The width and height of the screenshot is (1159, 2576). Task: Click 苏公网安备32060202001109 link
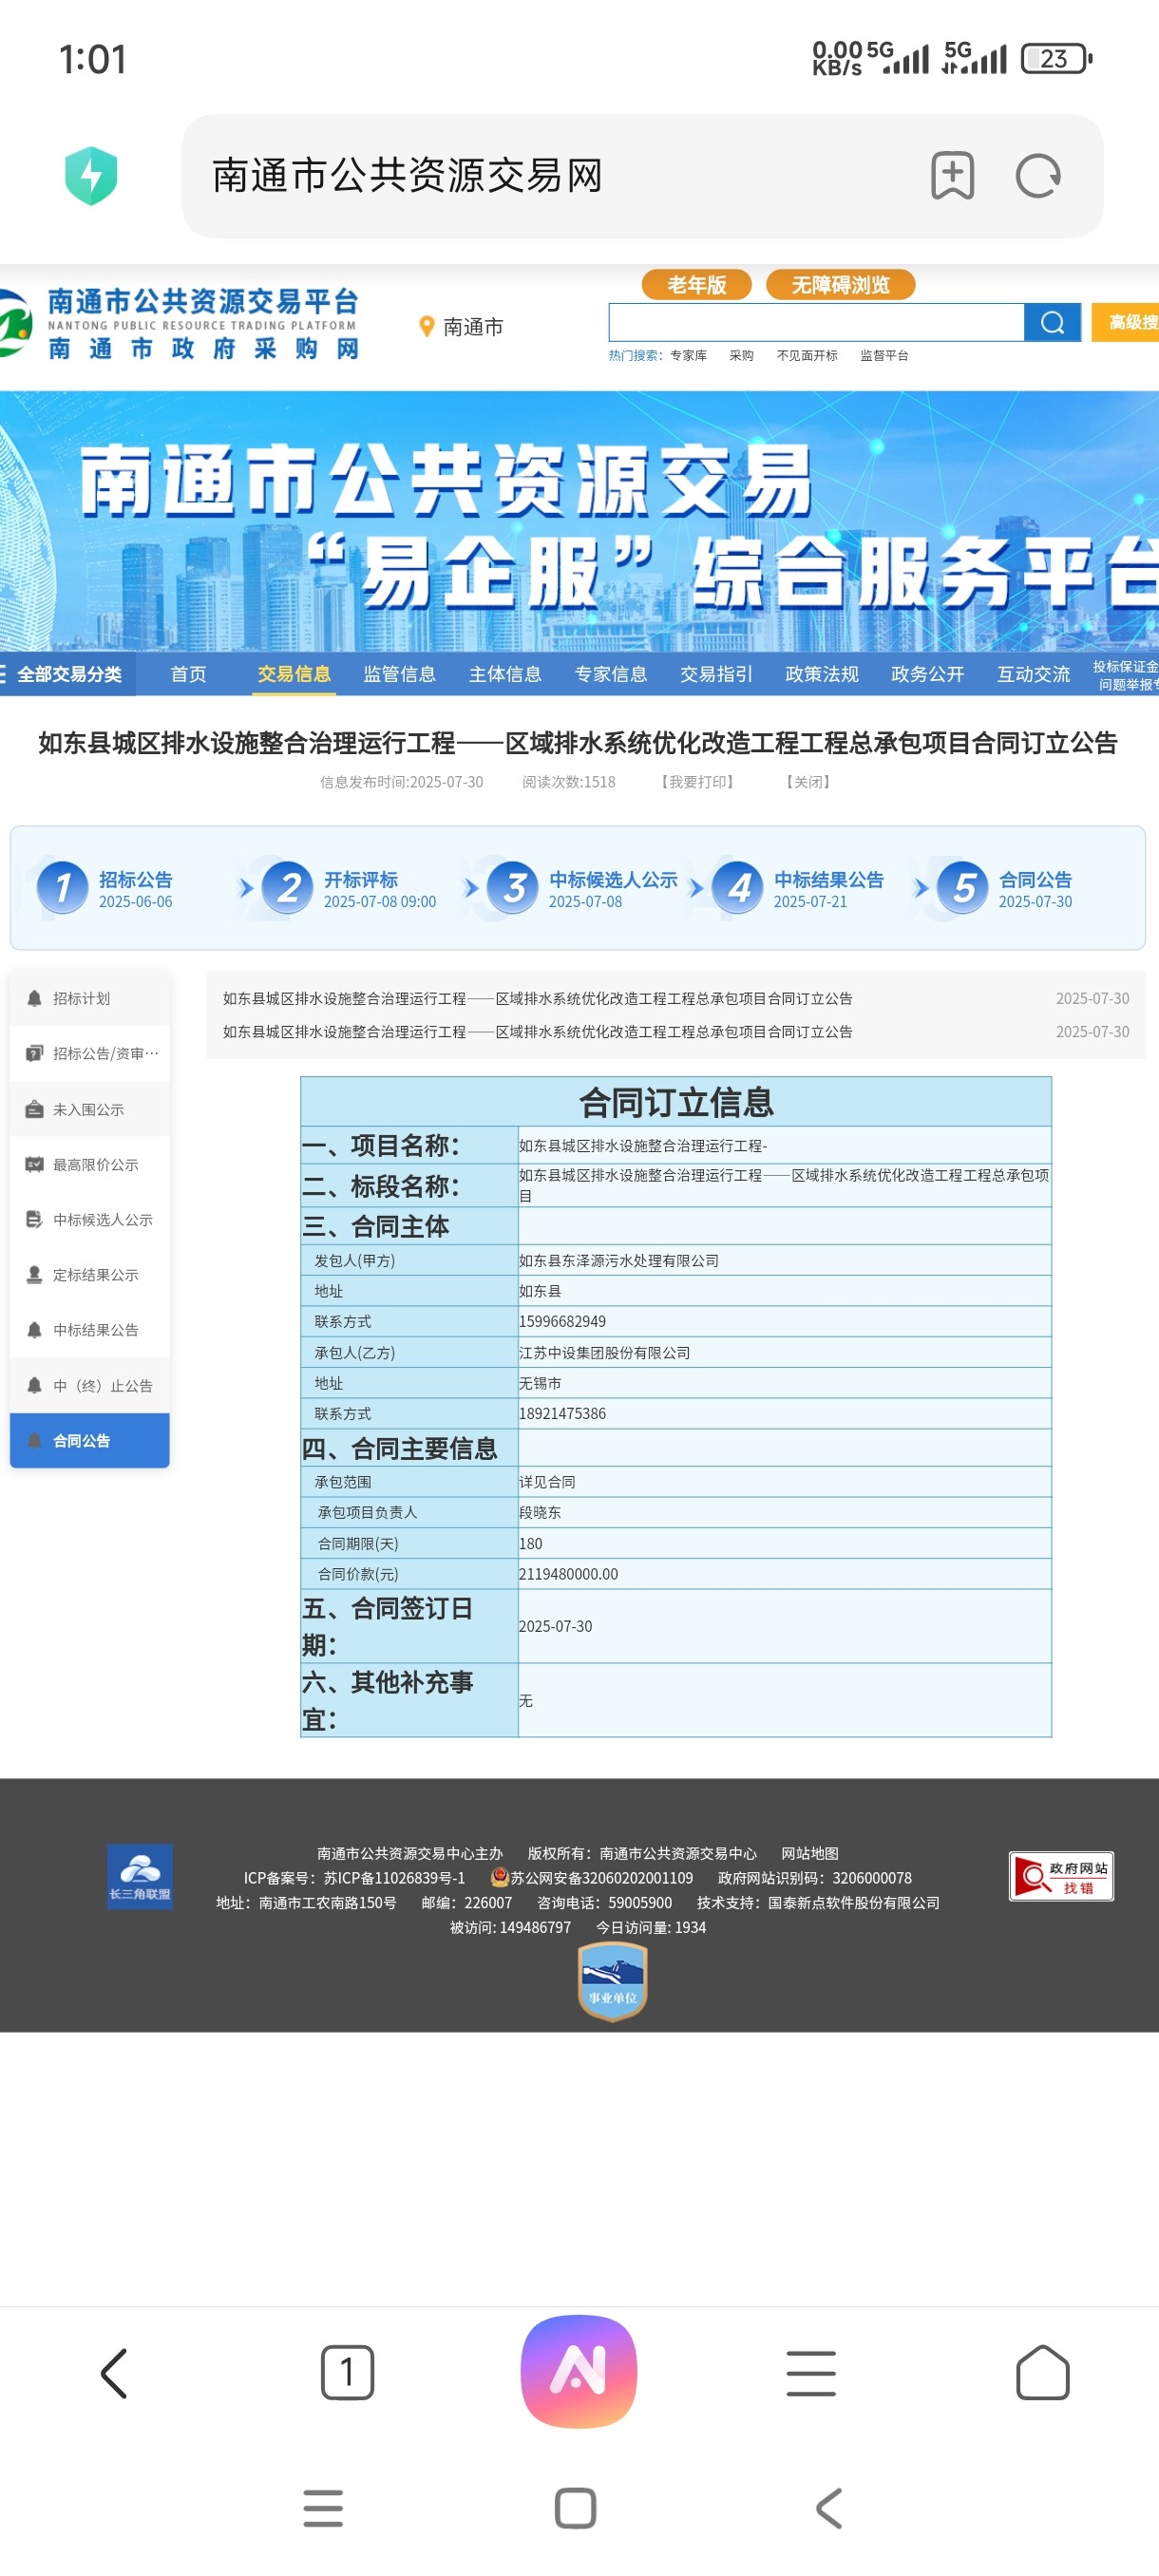(601, 1878)
